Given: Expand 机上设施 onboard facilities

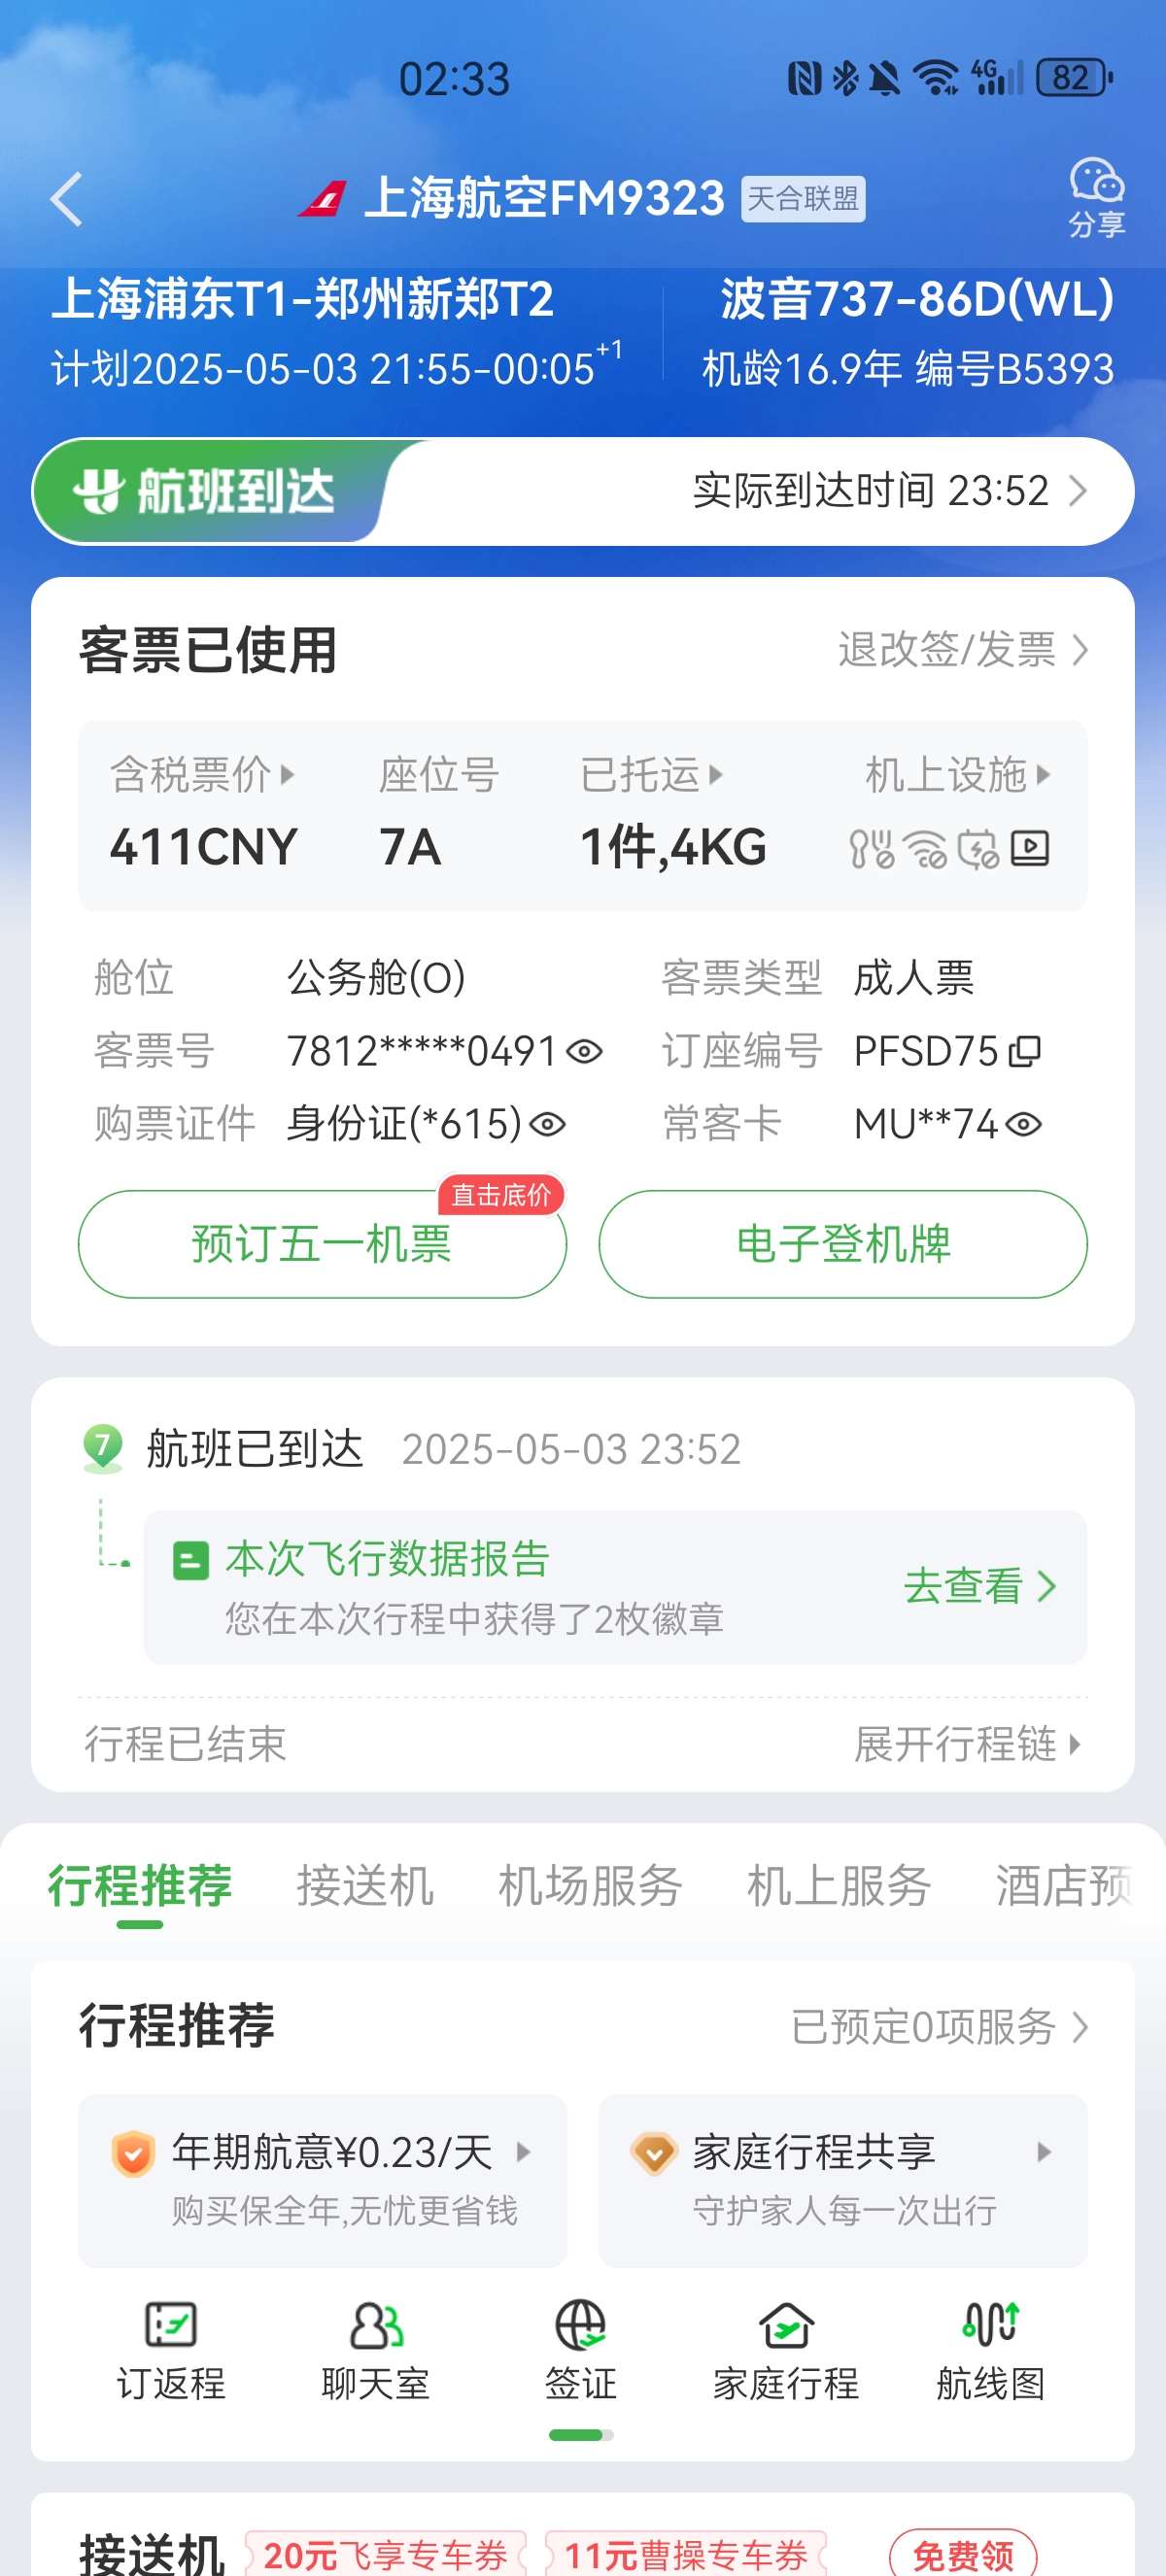Looking at the screenshot, I should [958, 774].
